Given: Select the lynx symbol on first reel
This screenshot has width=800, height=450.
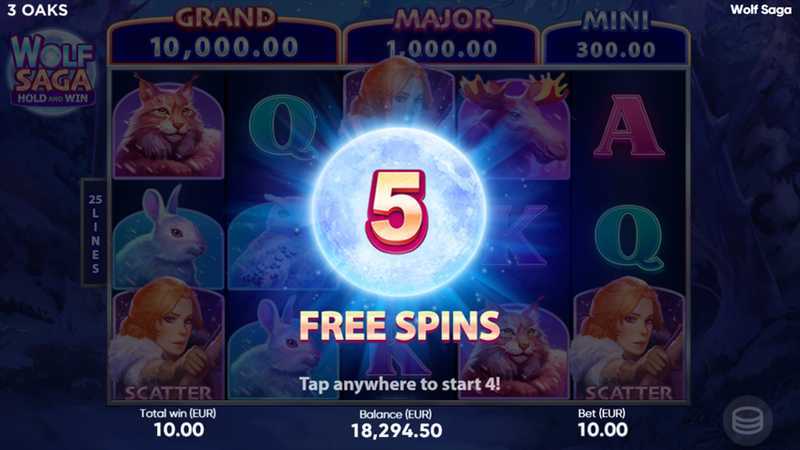Looking at the screenshot, I should [168, 126].
